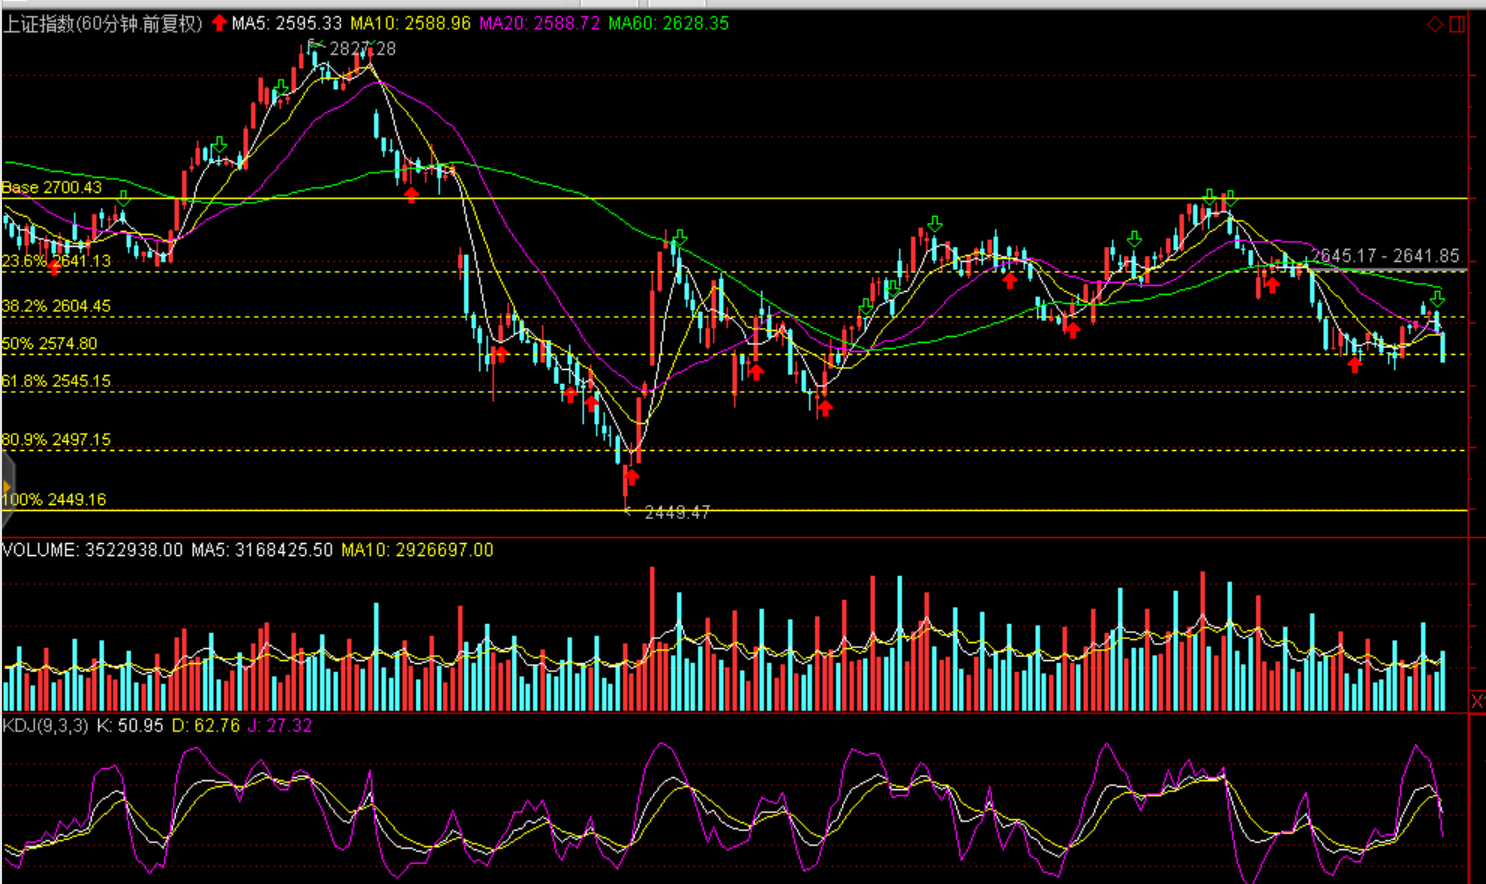This screenshot has height=884, width=1486.
Task: Click the chart title 上证指数(60分钟 前复权)
Action: pos(103,23)
